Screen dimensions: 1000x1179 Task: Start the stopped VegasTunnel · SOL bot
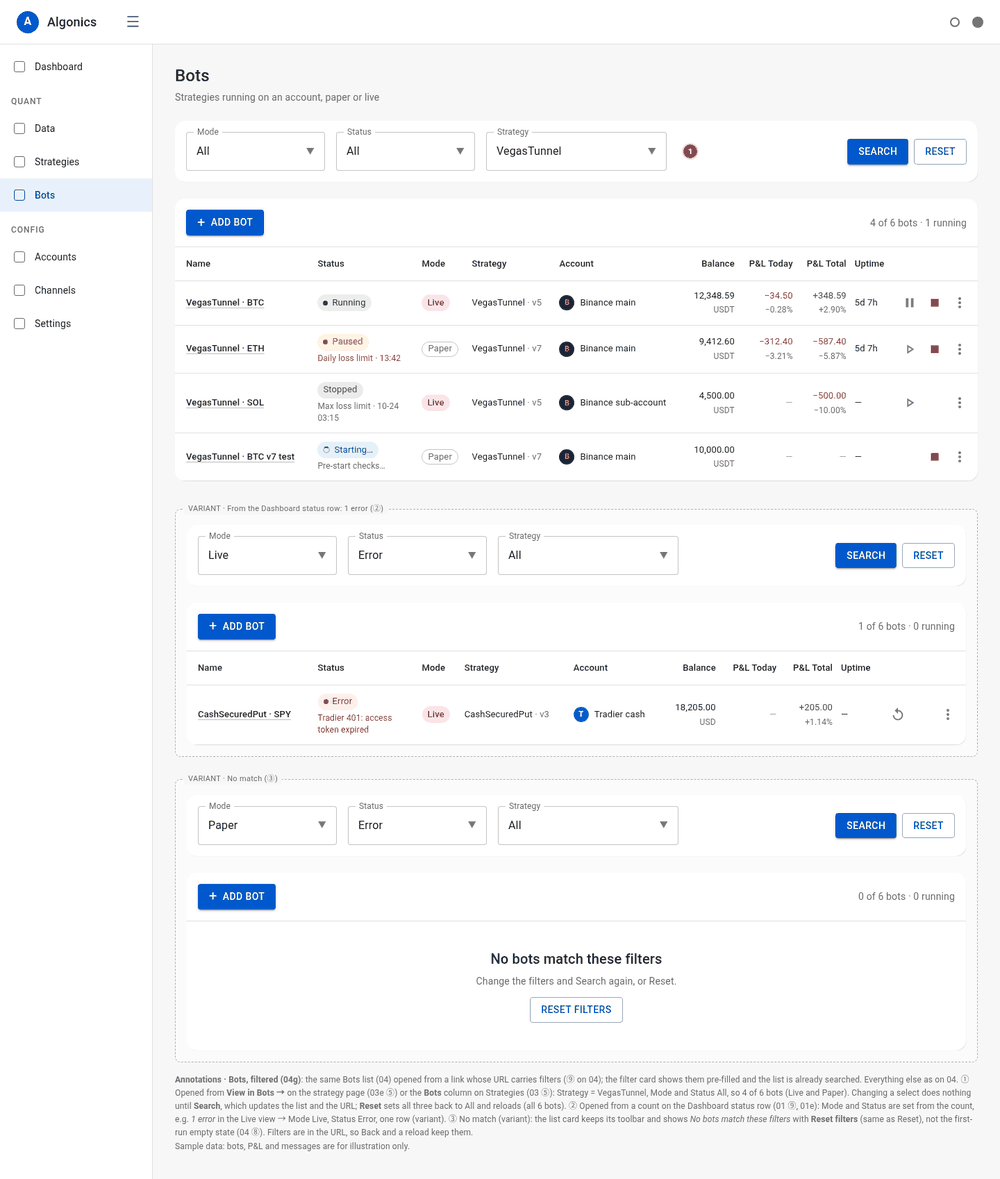pos(910,403)
